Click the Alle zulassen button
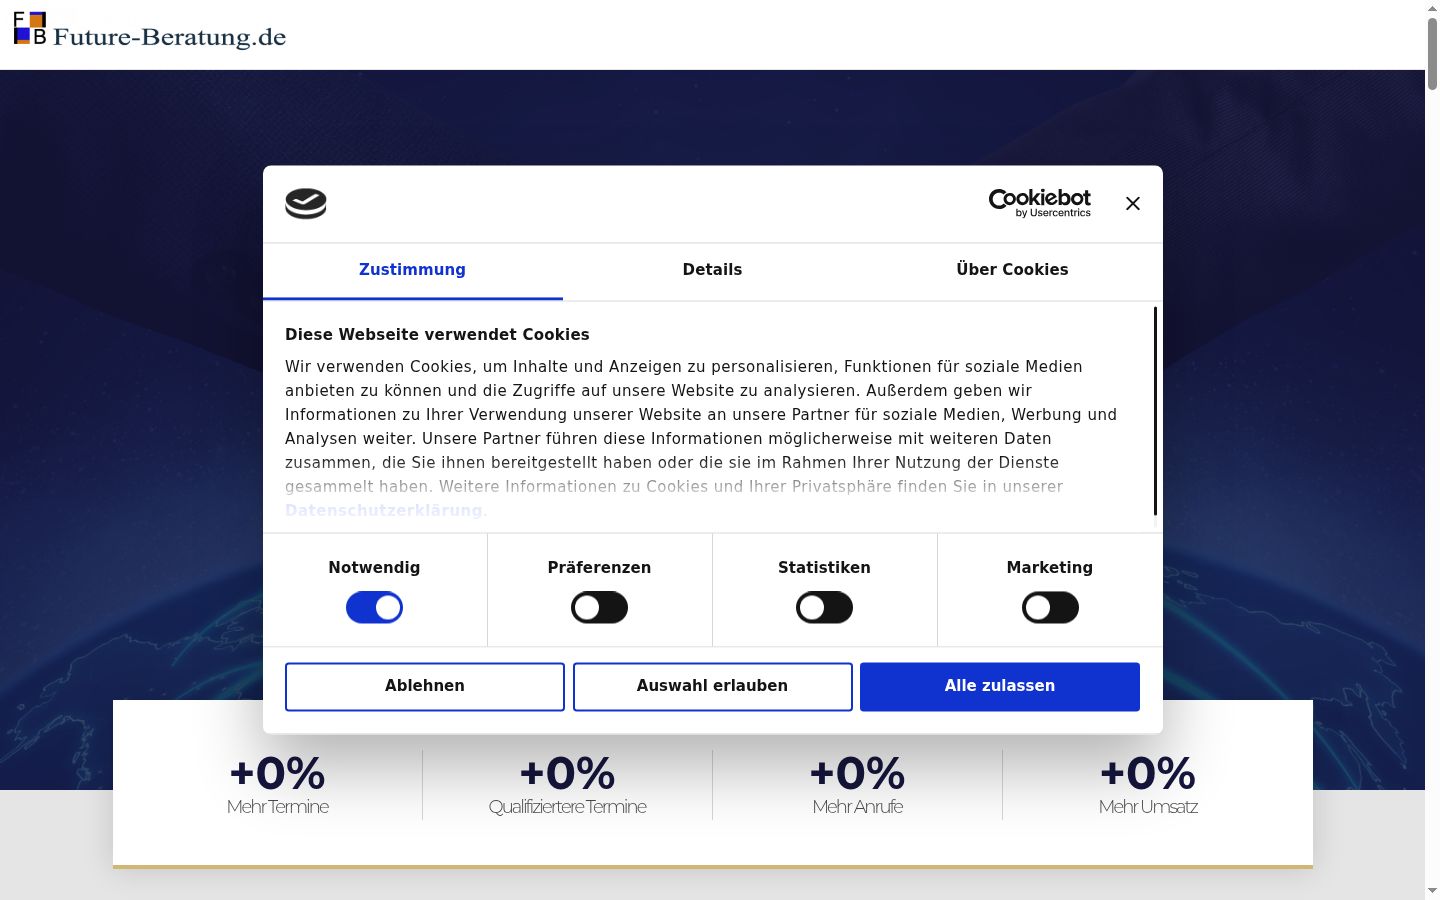 pos(1000,686)
